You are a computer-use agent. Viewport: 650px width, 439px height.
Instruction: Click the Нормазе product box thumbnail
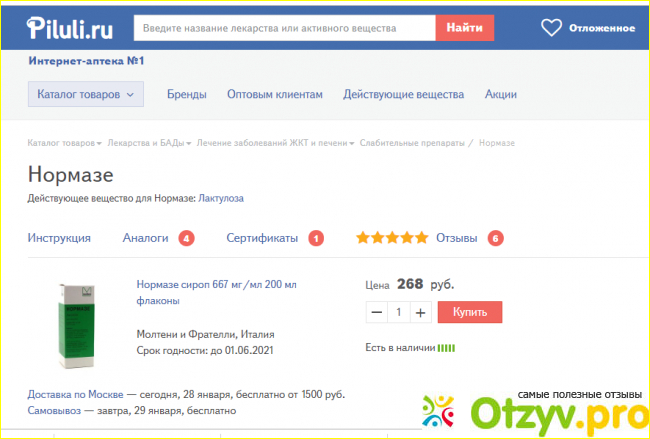pos(70,322)
